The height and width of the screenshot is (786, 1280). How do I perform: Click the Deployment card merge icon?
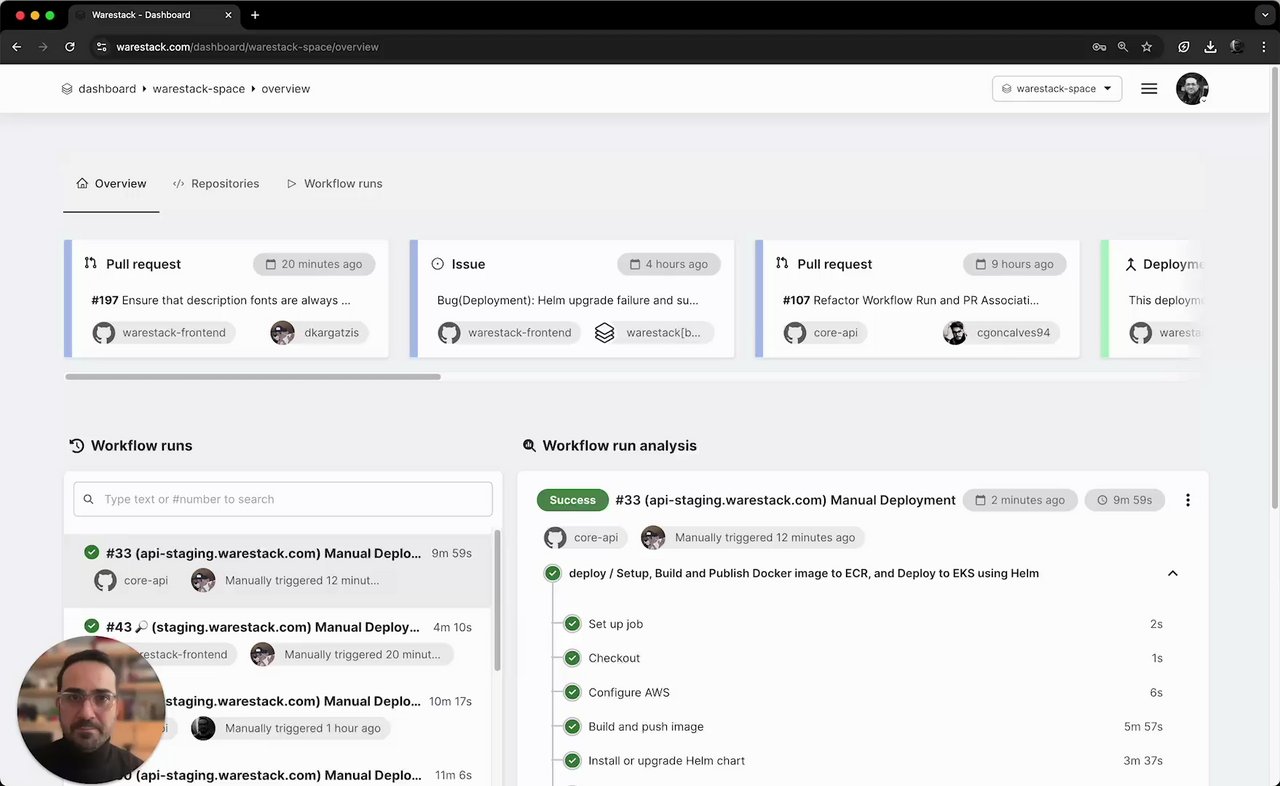[1131, 264]
